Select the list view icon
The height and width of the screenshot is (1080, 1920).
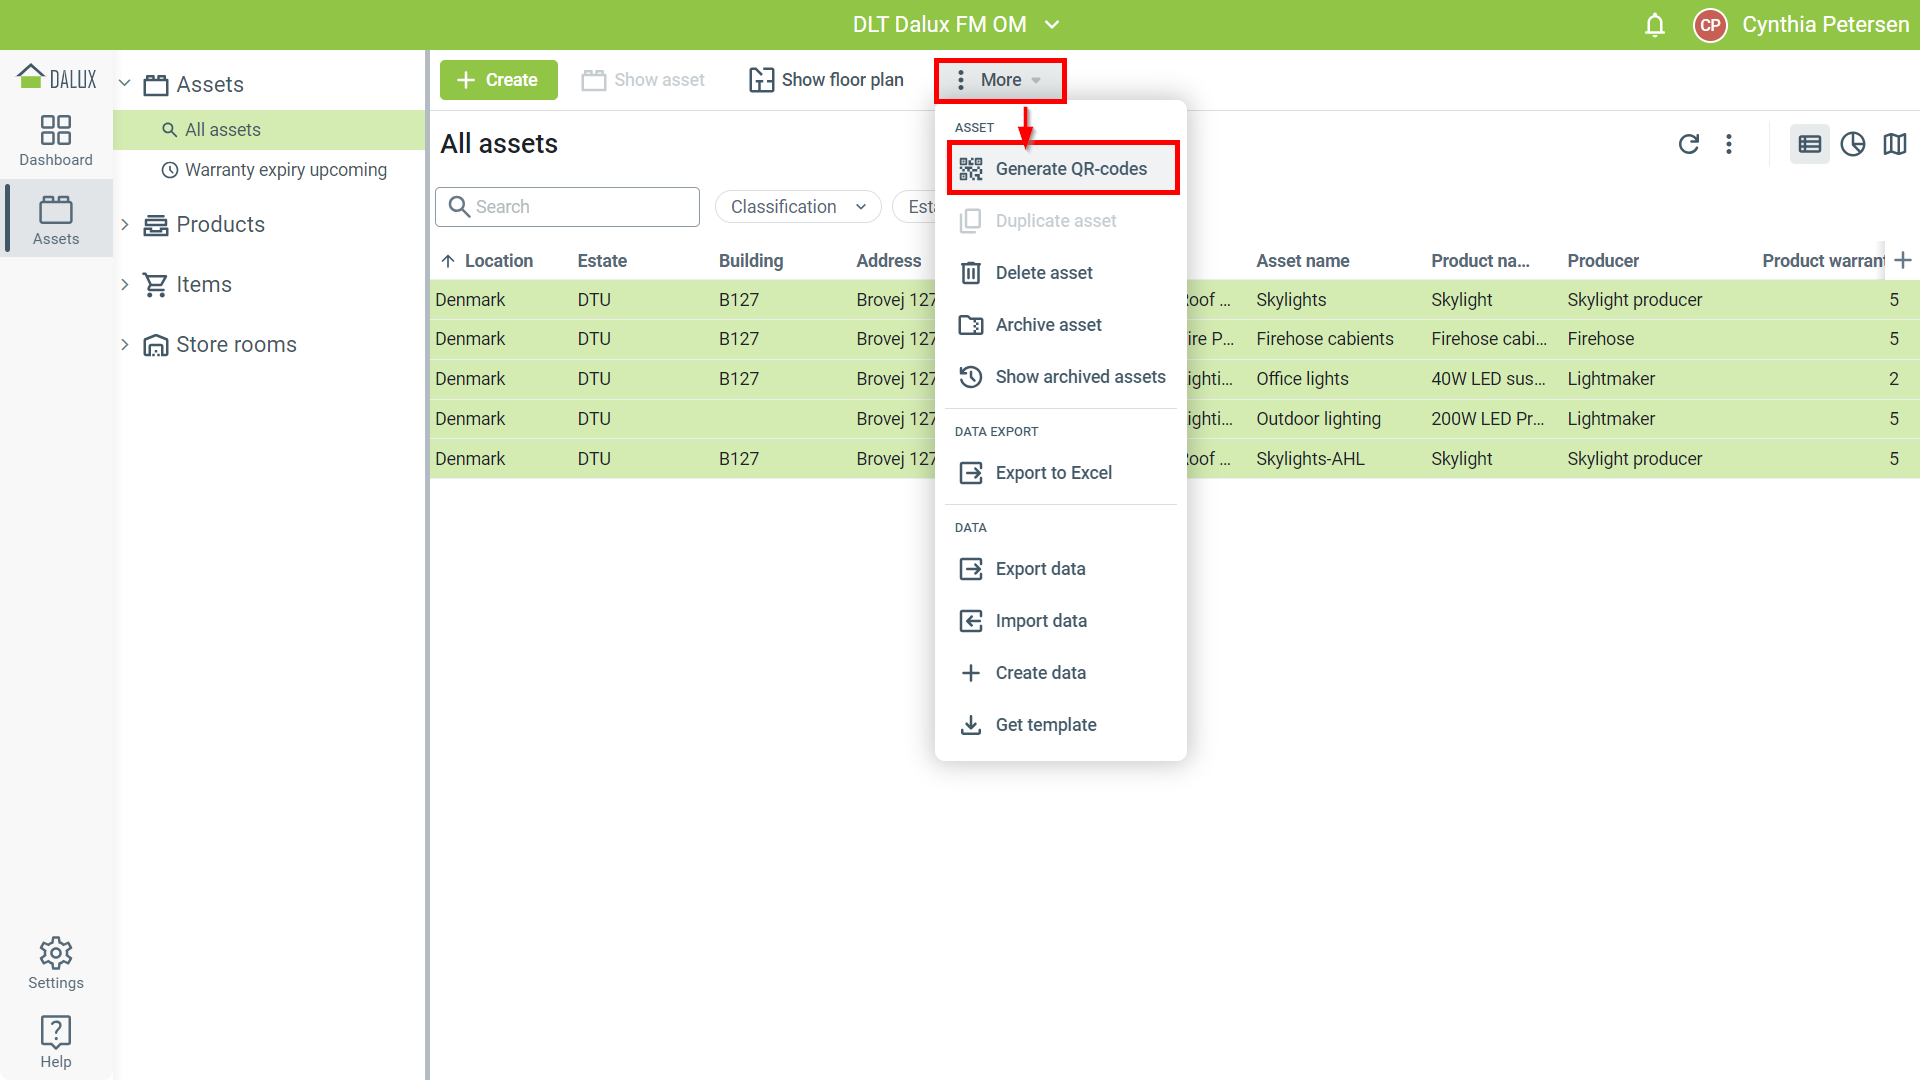[1809, 144]
